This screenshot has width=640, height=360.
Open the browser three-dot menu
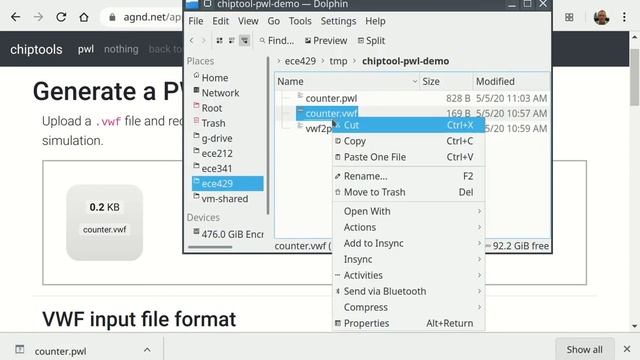coord(624,17)
